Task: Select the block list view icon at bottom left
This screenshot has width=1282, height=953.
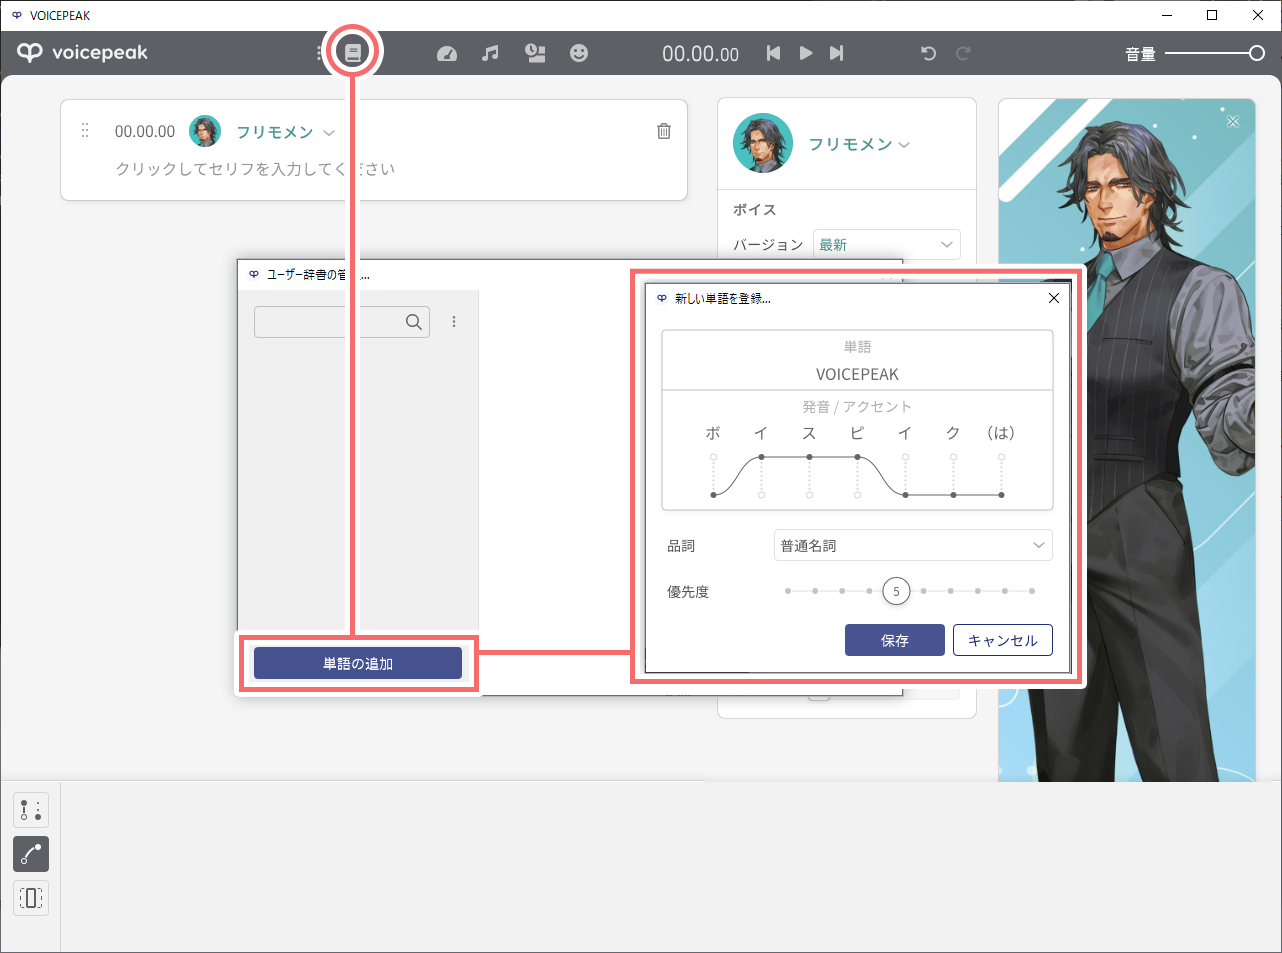Action: 31,810
